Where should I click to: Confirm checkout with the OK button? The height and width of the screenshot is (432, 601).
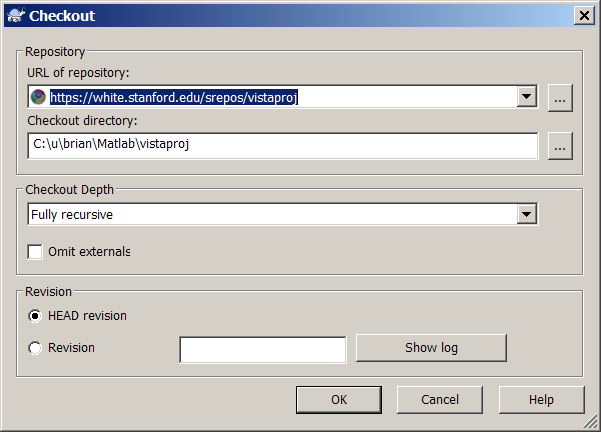[x=339, y=399]
